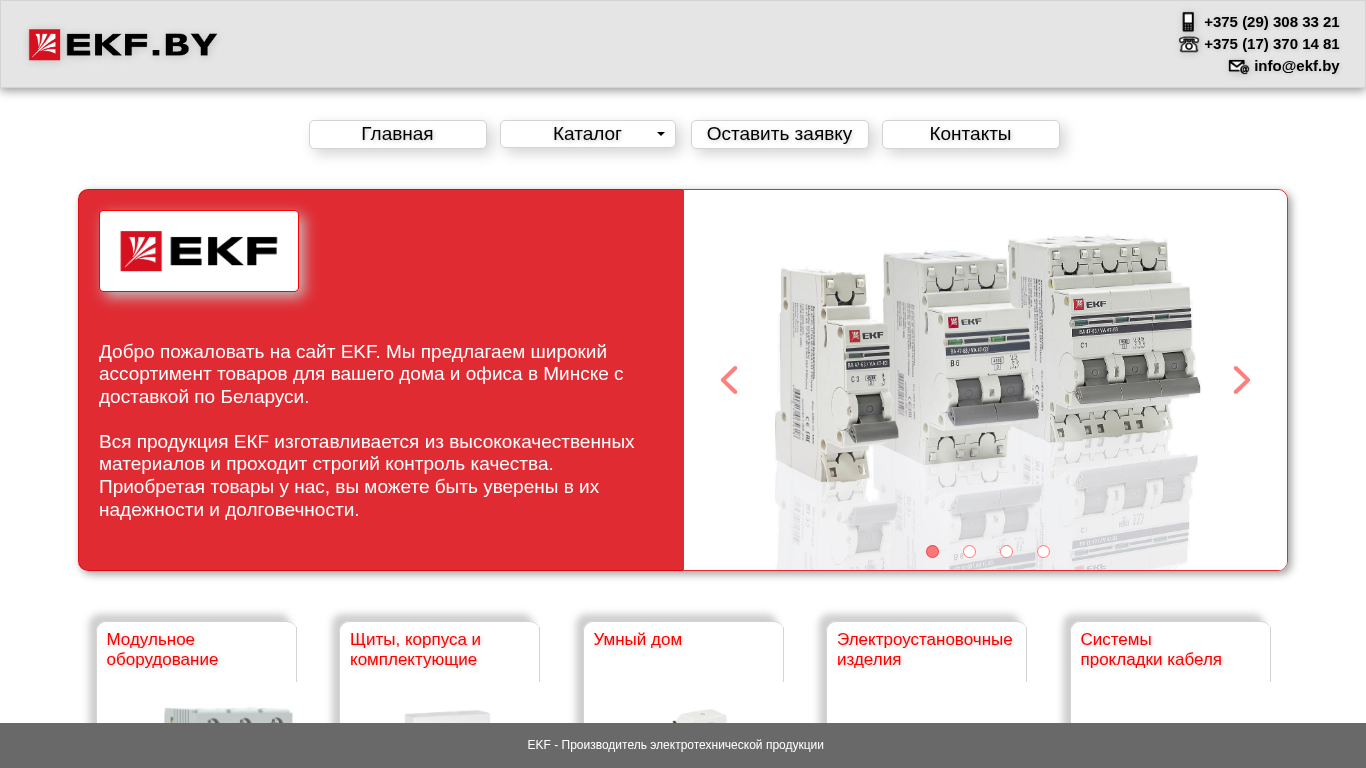
Task: Go to Главная menu item
Action: click(x=398, y=134)
